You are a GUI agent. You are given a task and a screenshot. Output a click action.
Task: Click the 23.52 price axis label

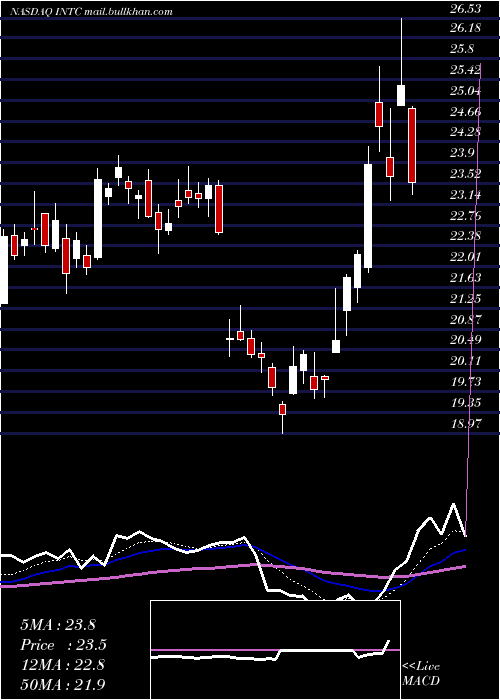(465, 174)
